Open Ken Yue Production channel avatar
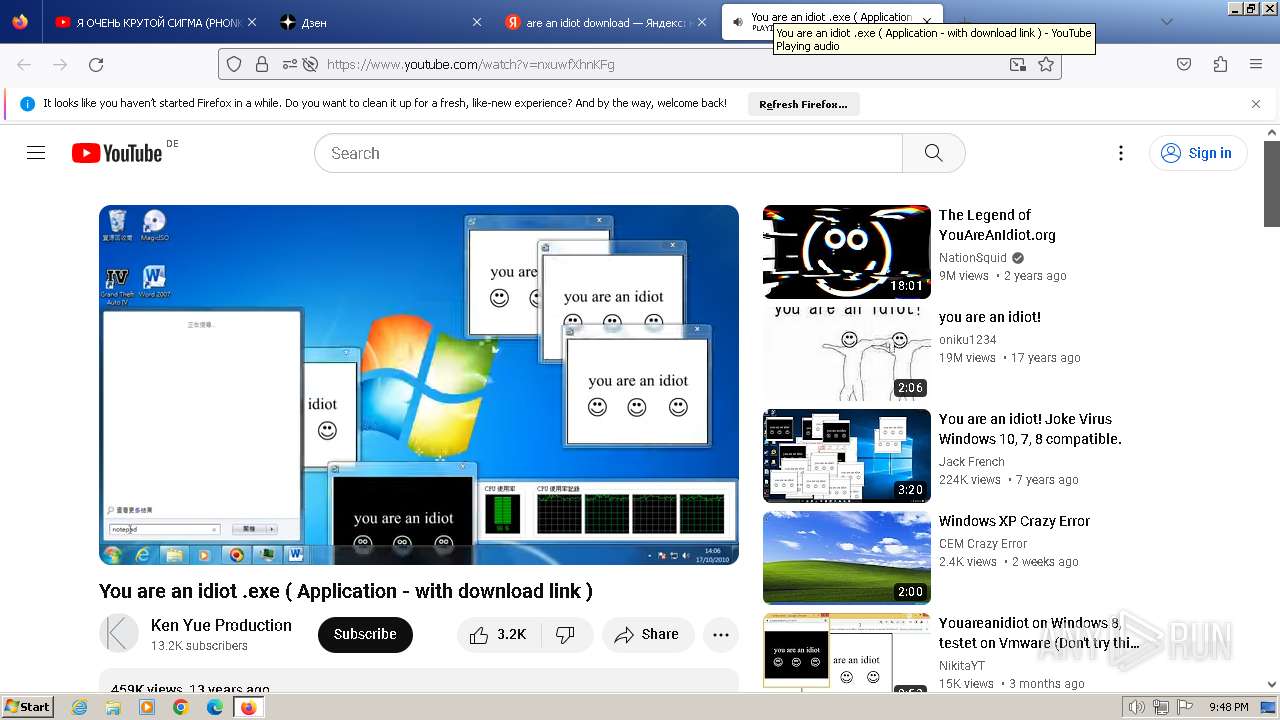Image resolution: width=1280 pixels, height=720 pixels. click(119, 634)
